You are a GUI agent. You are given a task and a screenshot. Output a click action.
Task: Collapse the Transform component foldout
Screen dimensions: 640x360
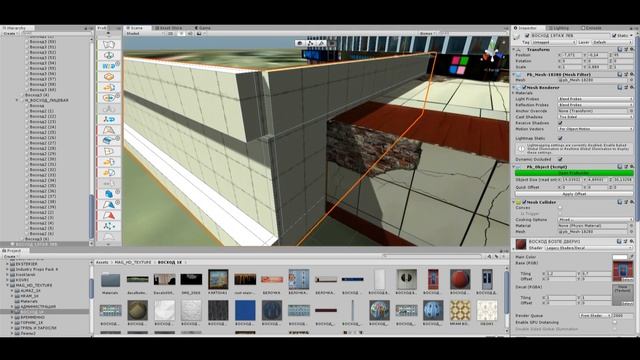pyautogui.click(x=514, y=49)
